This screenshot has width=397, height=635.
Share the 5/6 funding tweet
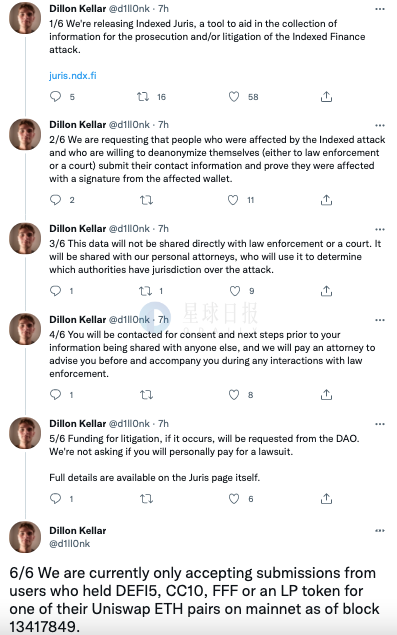[x=327, y=499]
